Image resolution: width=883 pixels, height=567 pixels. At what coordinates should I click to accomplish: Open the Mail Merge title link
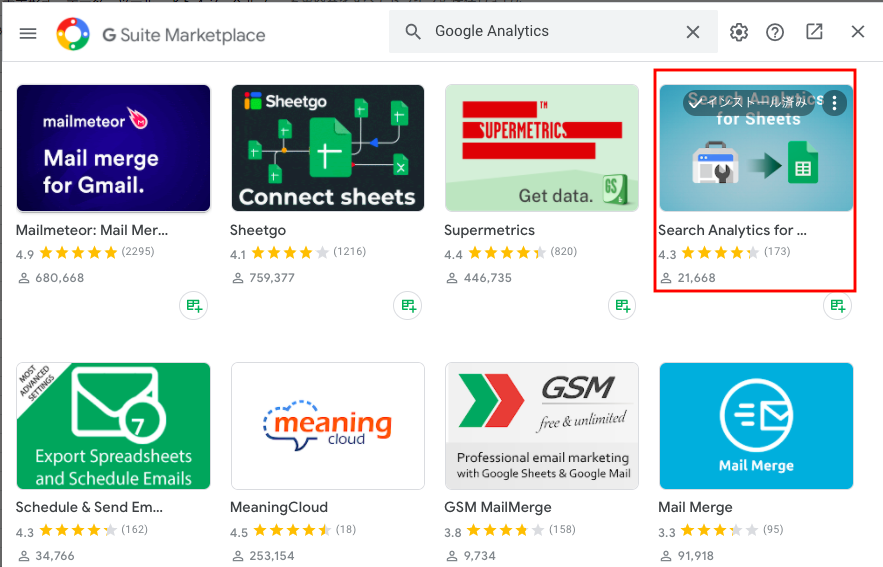(x=695, y=507)
